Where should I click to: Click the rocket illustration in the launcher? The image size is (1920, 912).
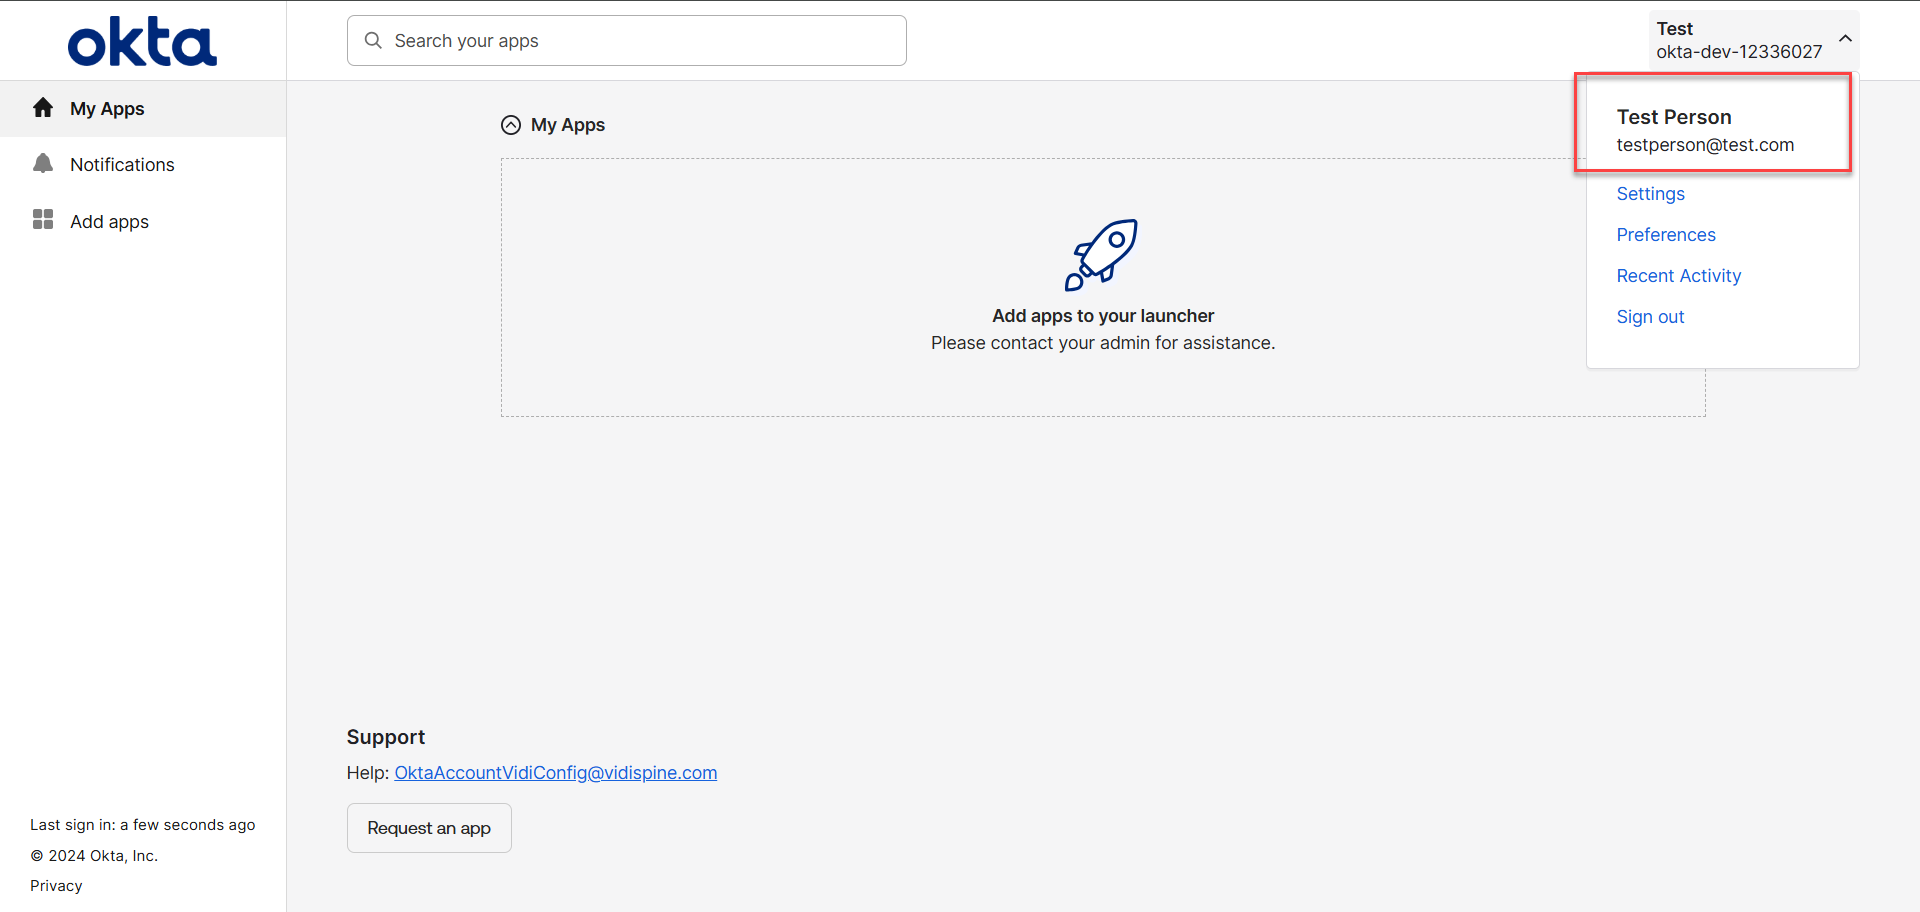pyautogui.click(x=1102, y=255)
